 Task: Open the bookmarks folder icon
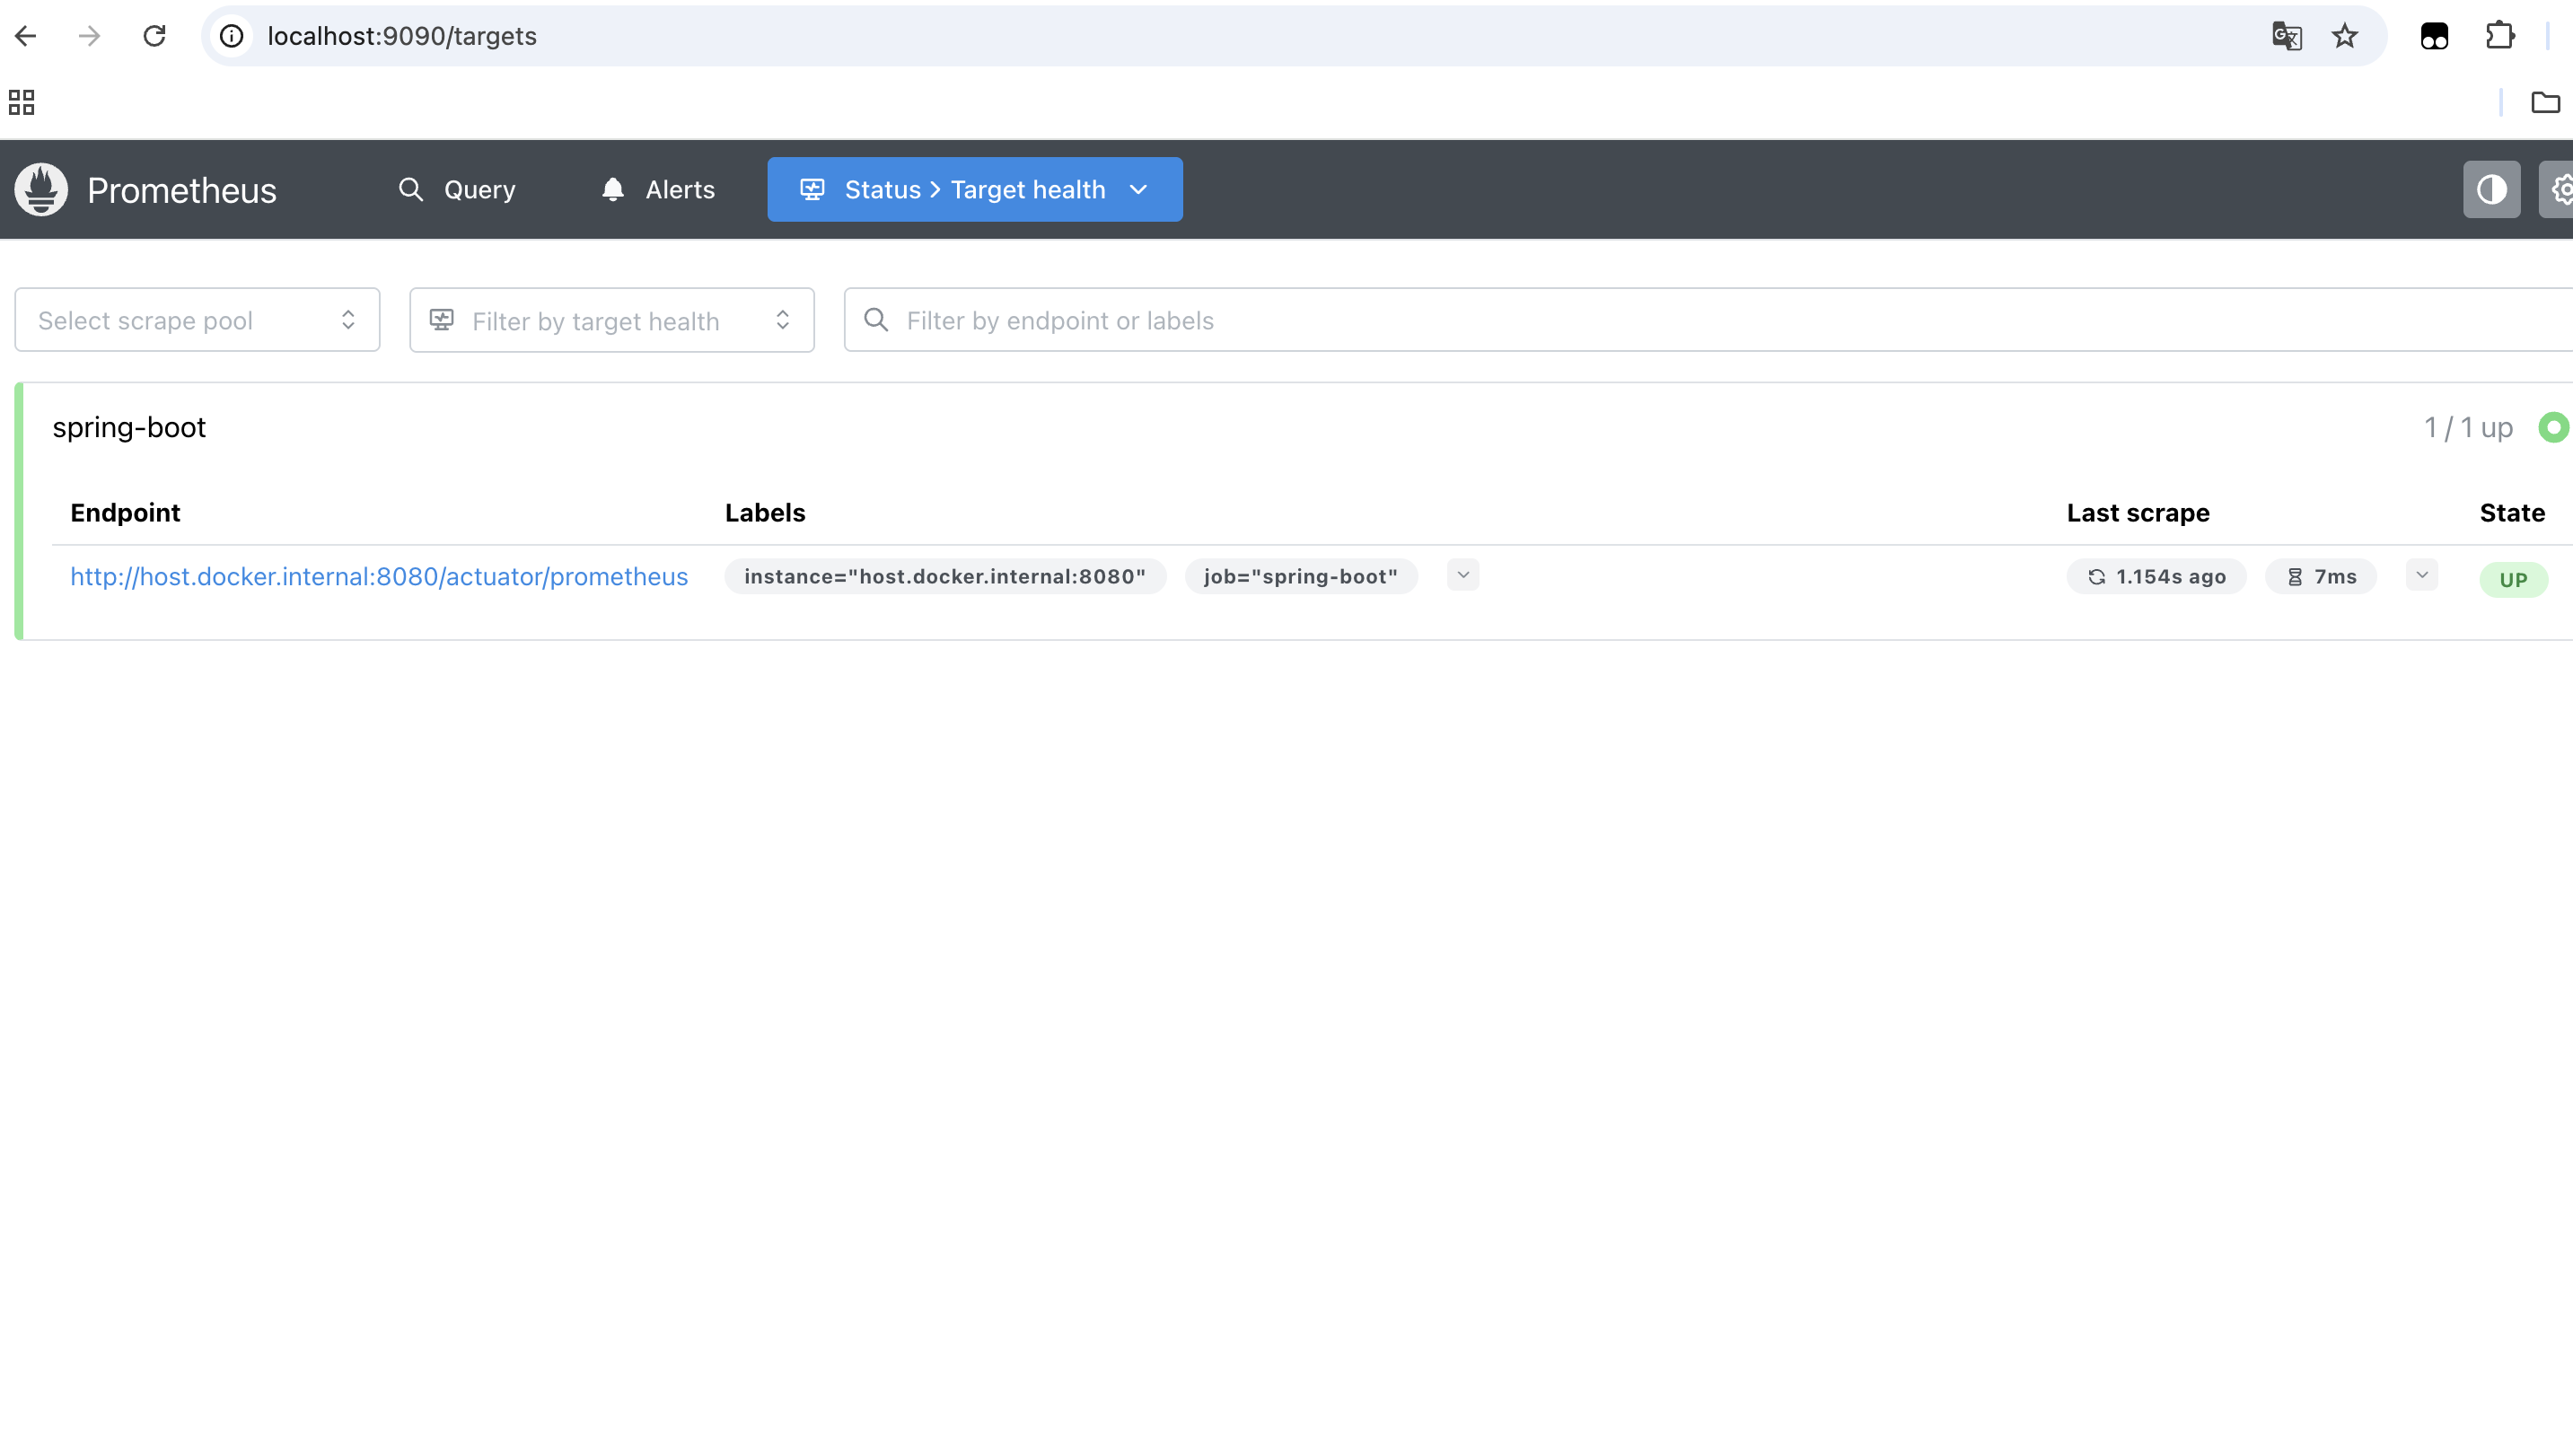[x=2545, y=102]
